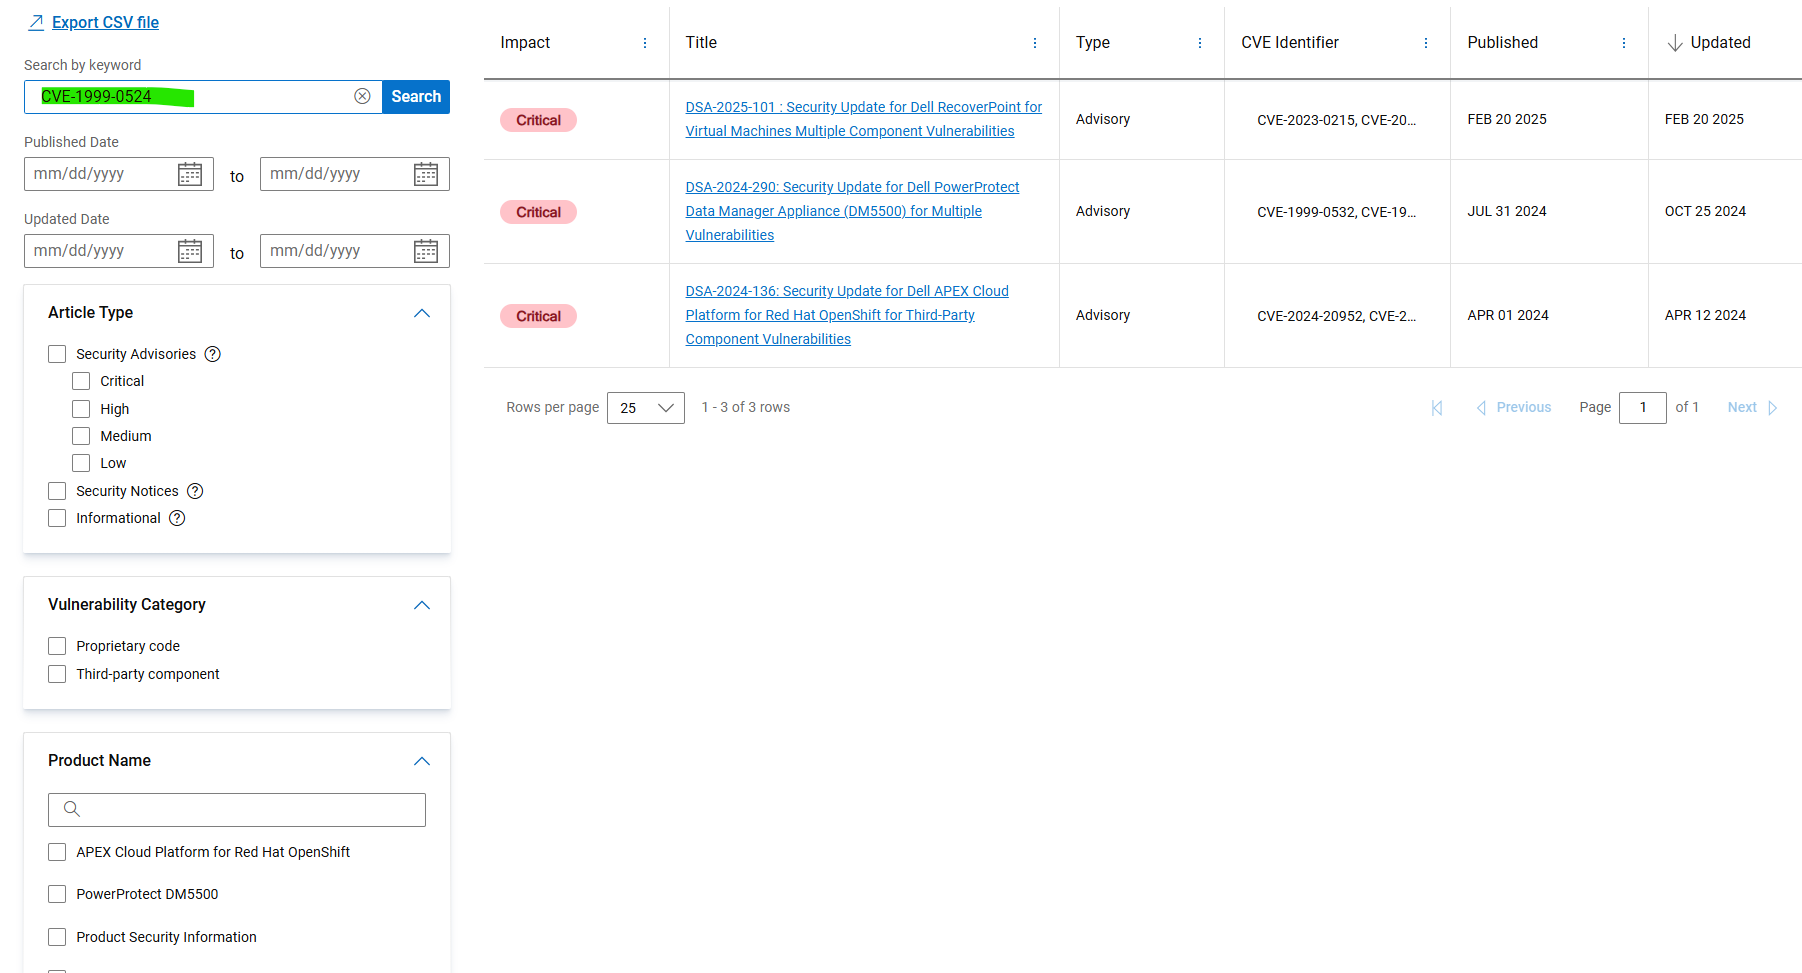The width and height of the screenshot is (1802, 973).
Task: Open advisory DSA-2024-136 APEX Cloud link
Action: coord(847,315)
